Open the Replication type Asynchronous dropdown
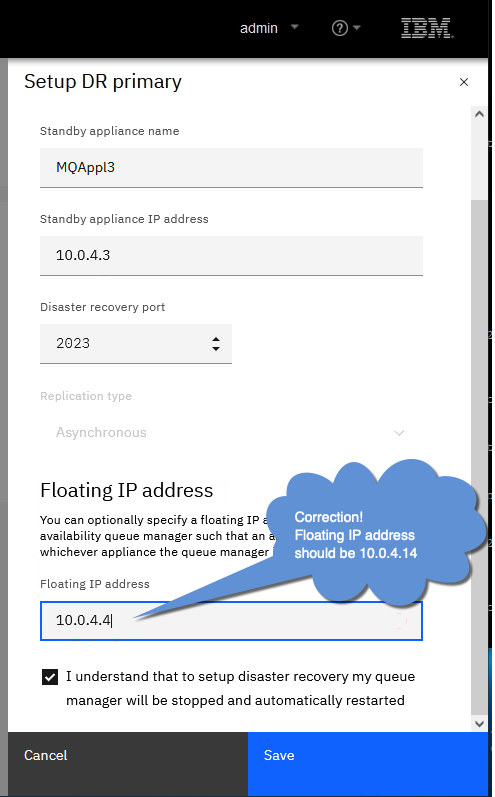495x797 pixels. coord(231,433)
